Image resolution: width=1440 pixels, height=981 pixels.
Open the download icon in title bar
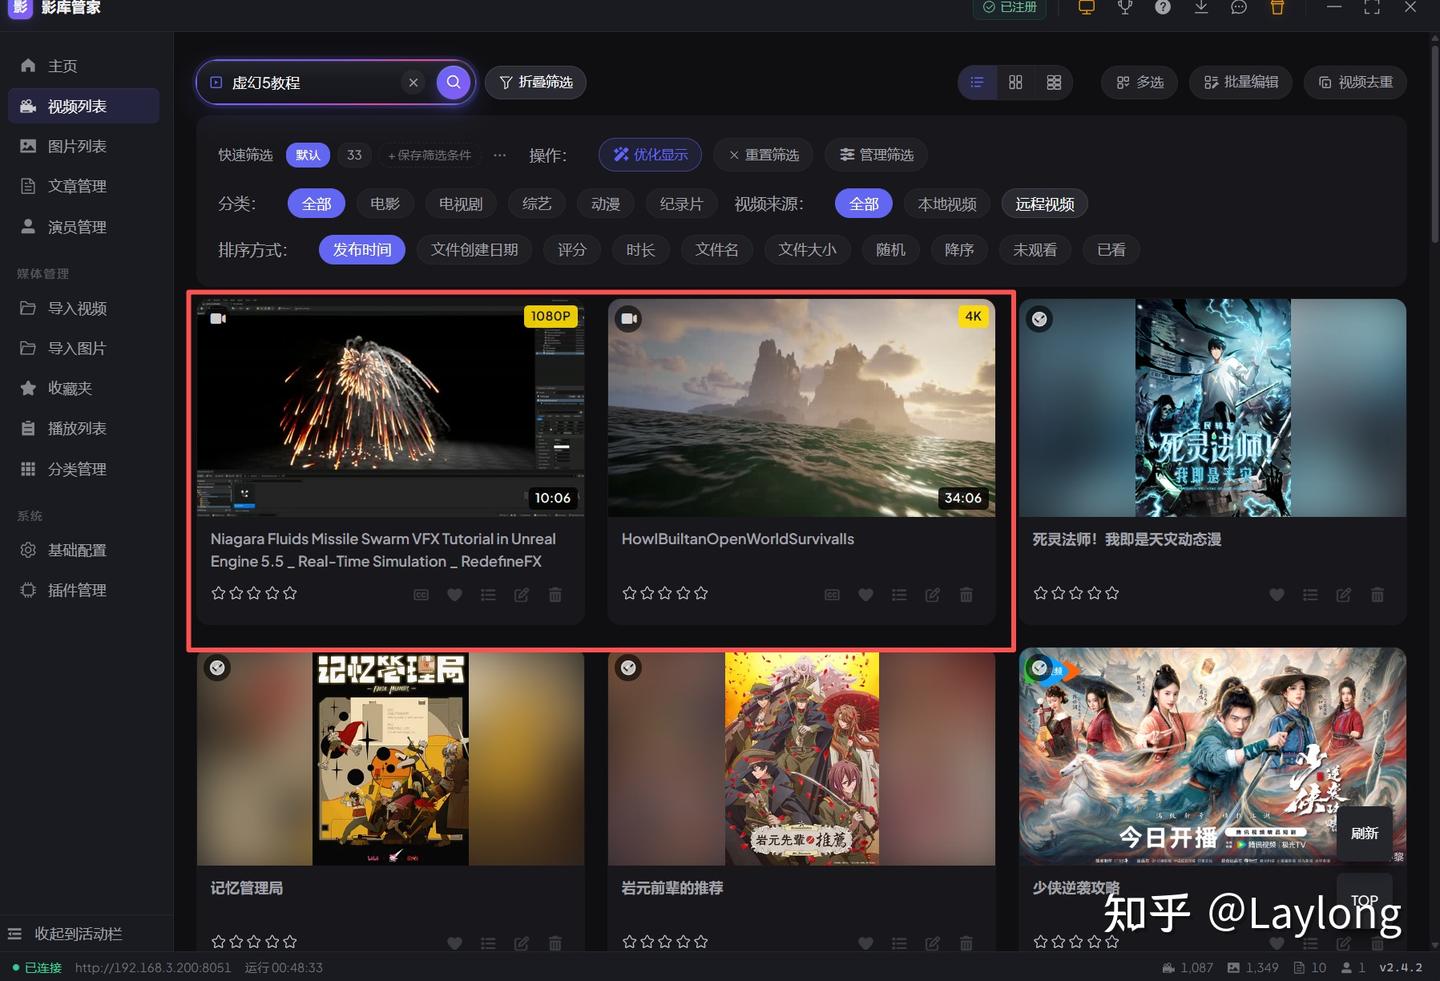1201,7
